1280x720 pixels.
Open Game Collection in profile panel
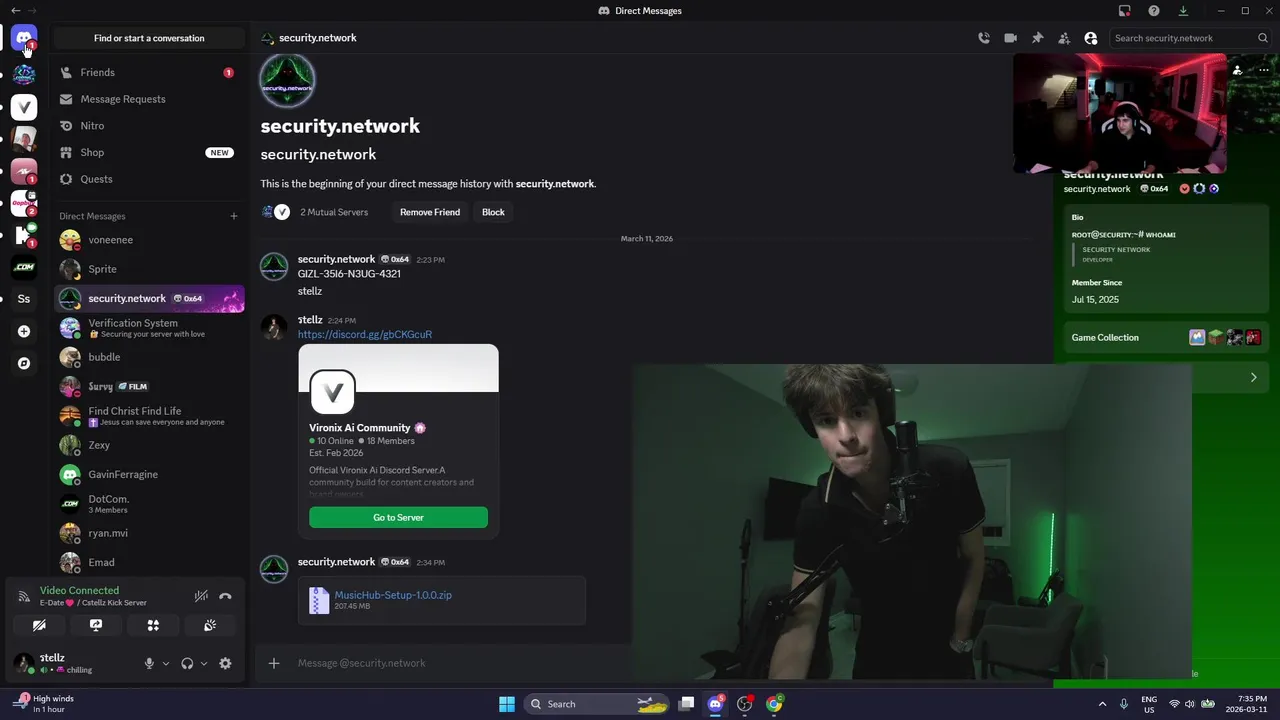(1166, 337)
